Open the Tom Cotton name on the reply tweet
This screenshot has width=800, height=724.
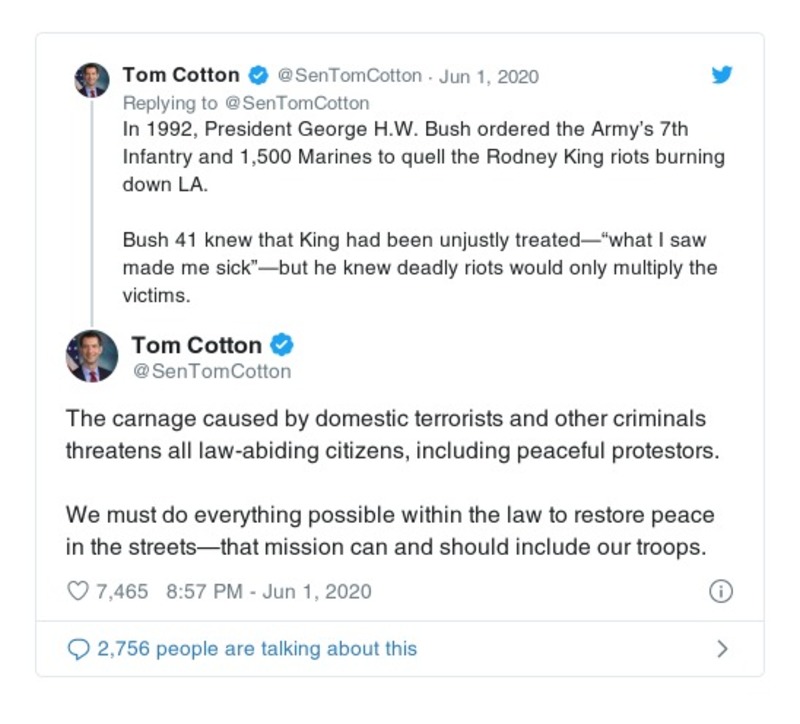click(x=181, y=76)
